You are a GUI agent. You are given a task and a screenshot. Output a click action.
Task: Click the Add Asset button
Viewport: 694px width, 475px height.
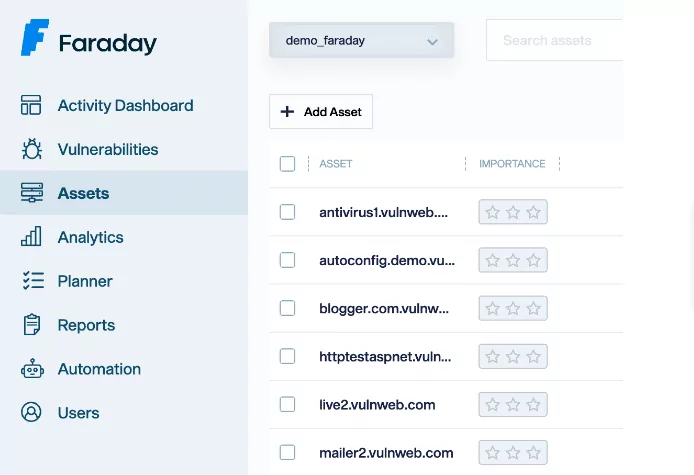321,112
